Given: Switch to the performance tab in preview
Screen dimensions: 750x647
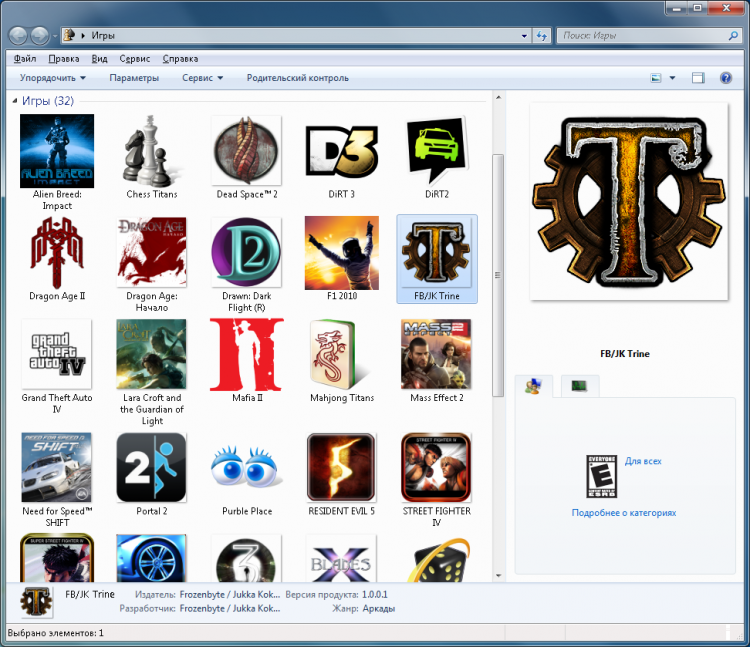Looking at the screenshot, I should click(x=580, y=386).
